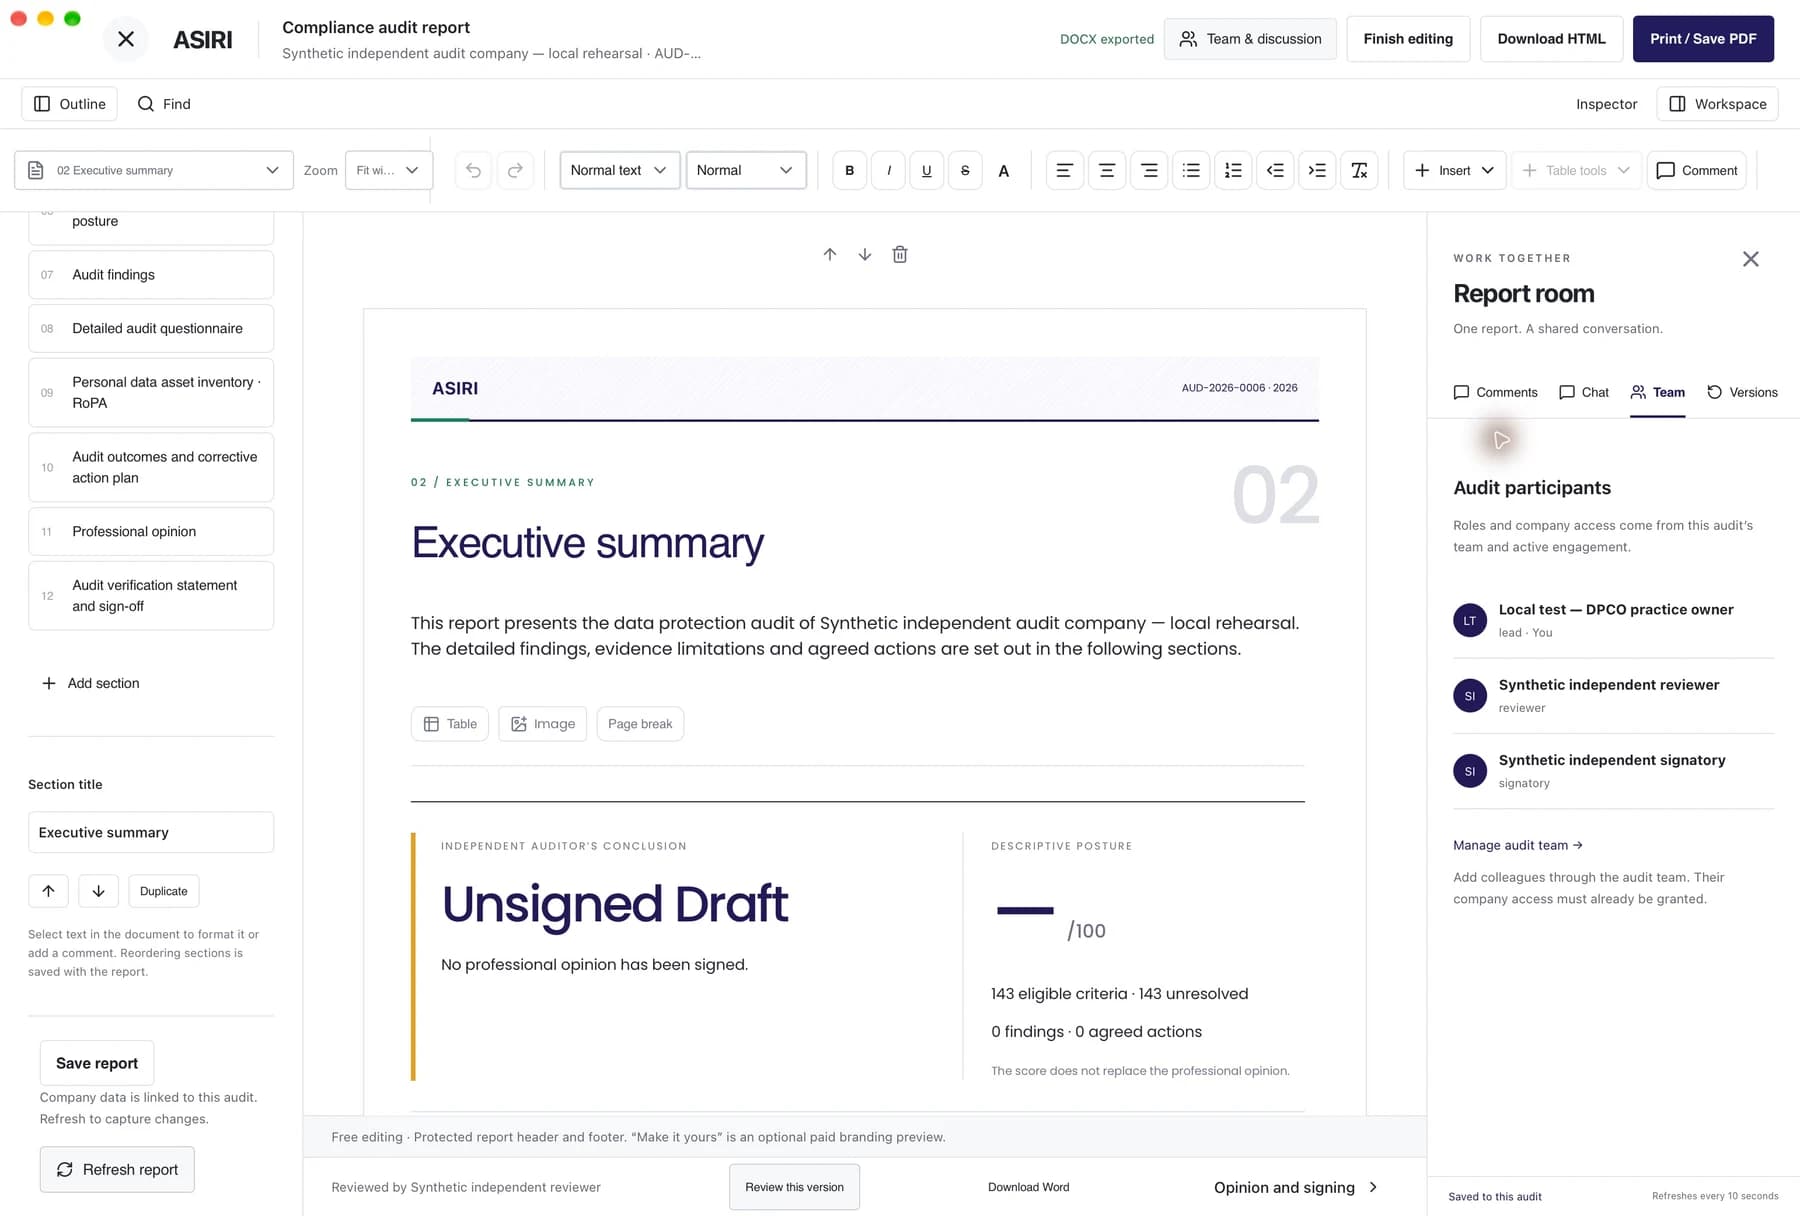Click Finish editing button
1800x1216 pixels.
(1408, 39)
